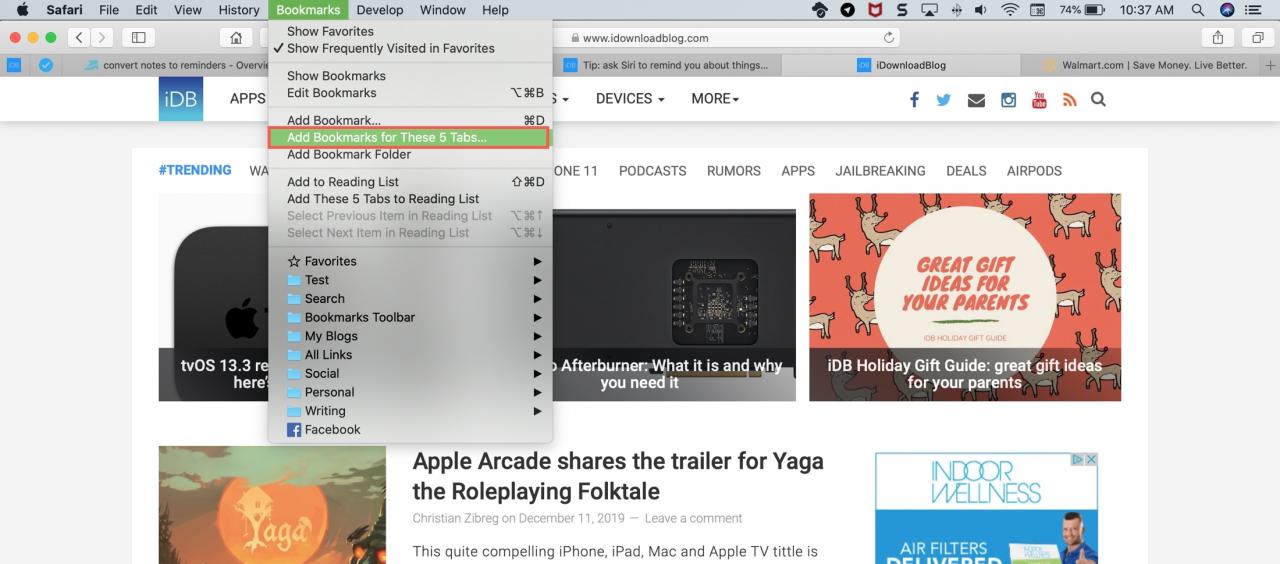The height and width of the screenshot is (564, 1280).
Task: Open iDB's Facebook page icon
Action: pyautogui.click(x=914, y=99)
